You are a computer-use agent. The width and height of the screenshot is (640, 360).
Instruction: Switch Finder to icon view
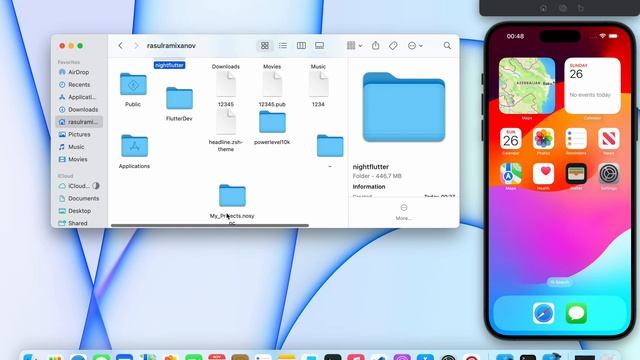tap(265, 46)
